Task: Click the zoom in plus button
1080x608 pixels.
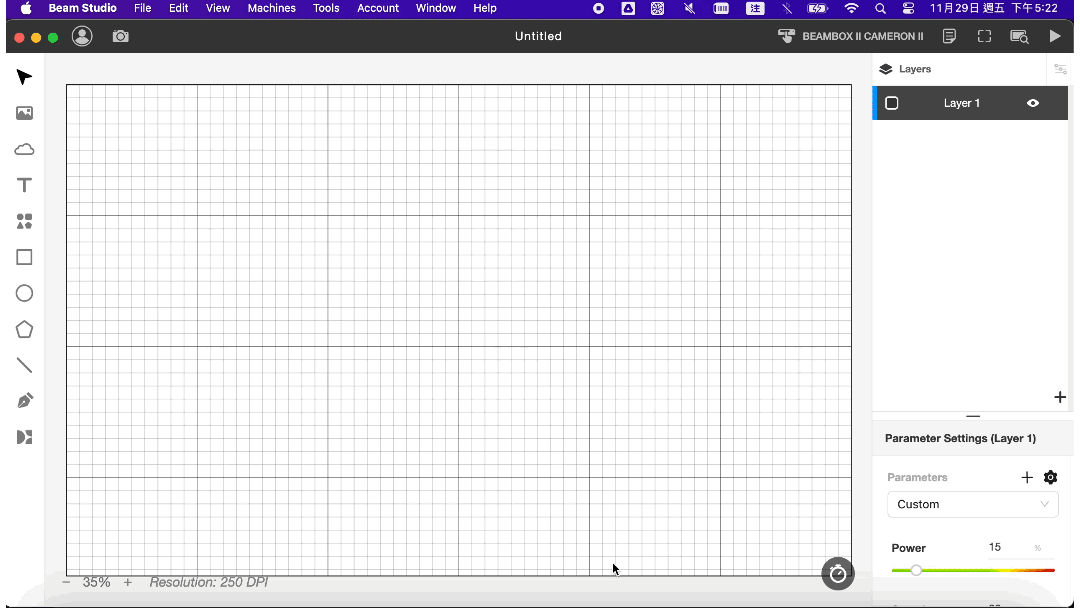Action: click(127, 582)
